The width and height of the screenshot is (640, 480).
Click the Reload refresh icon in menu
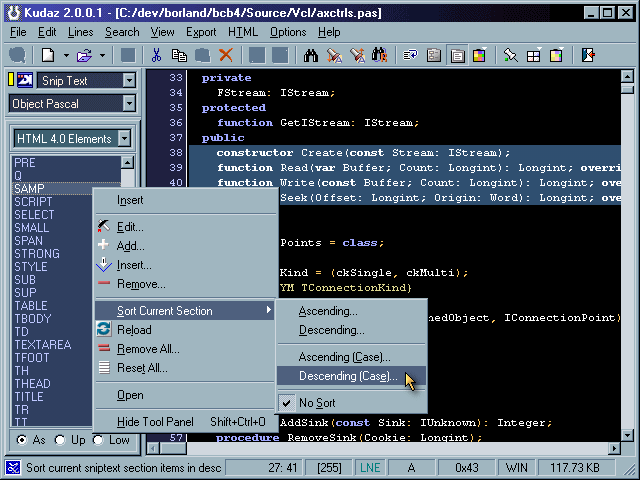tap(104, 329)
